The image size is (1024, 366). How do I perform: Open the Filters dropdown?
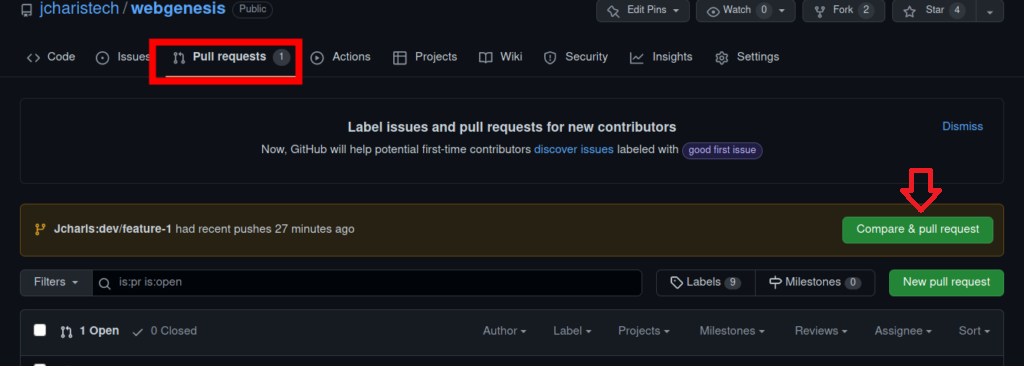[x=56, y=282]
